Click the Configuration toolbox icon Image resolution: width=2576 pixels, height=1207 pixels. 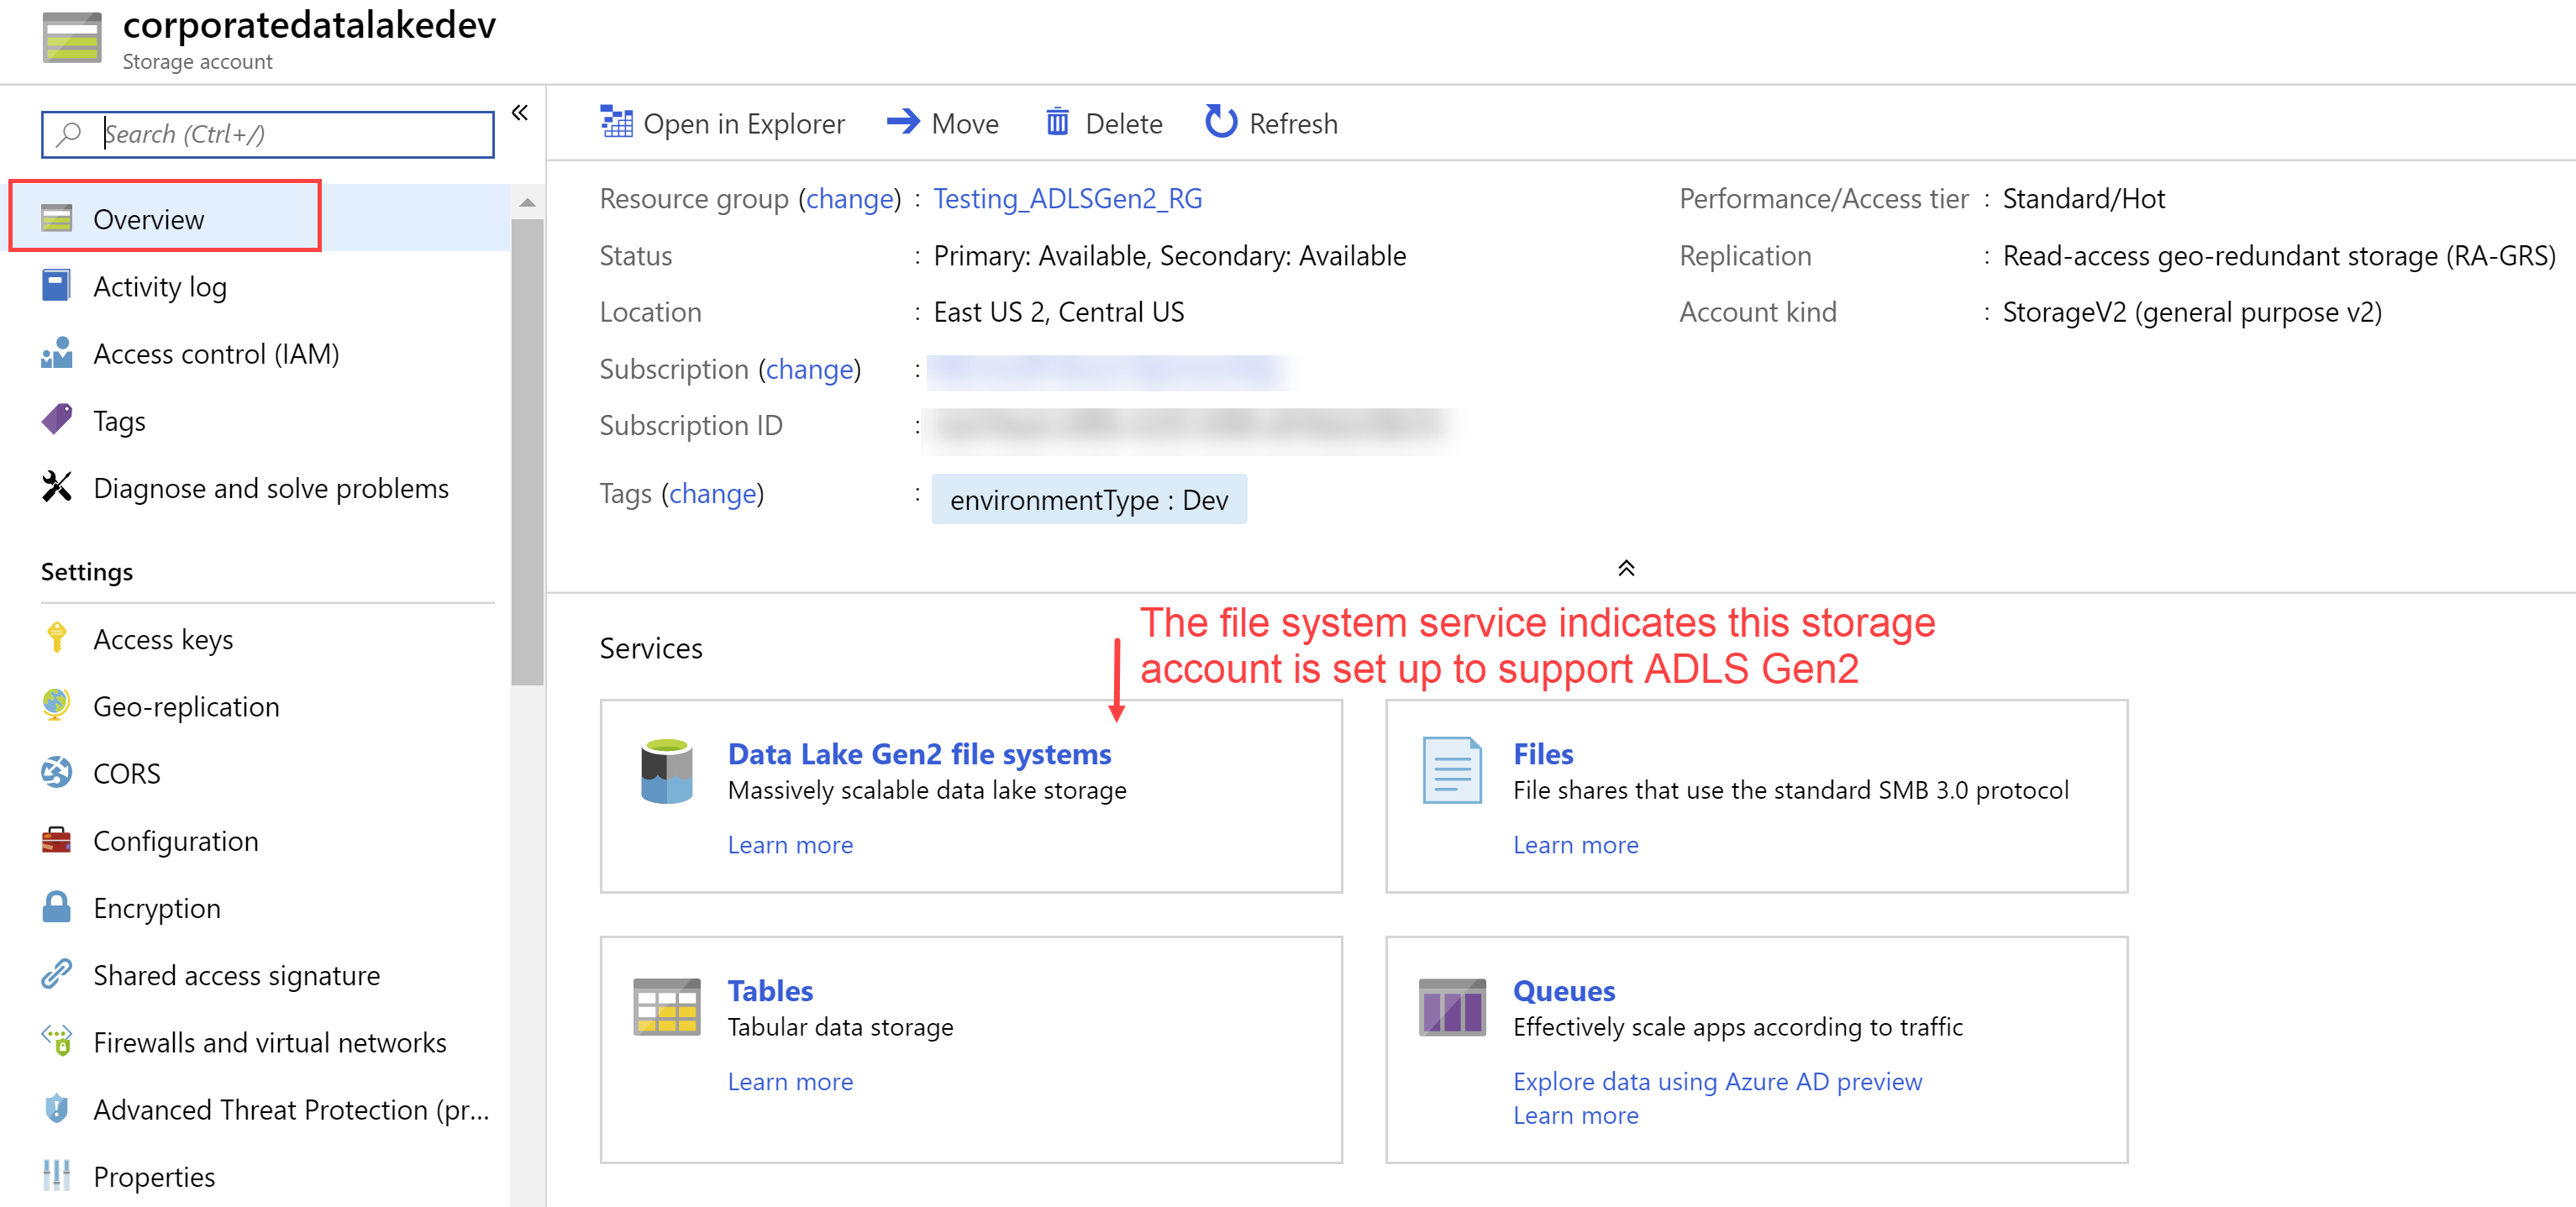tap(57, 840)
